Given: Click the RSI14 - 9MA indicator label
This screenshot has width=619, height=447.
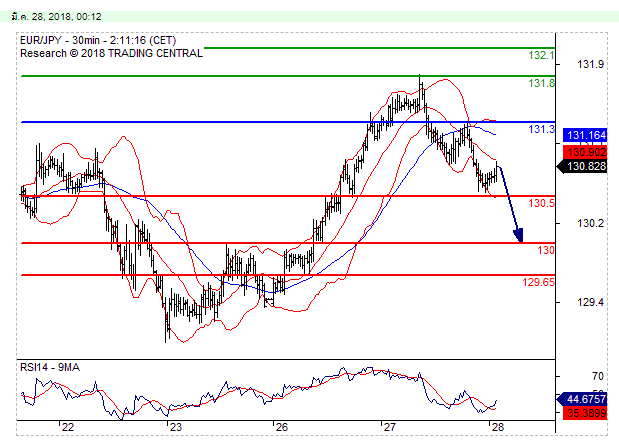Looking at the screenshot, I should tap(49, 367).
